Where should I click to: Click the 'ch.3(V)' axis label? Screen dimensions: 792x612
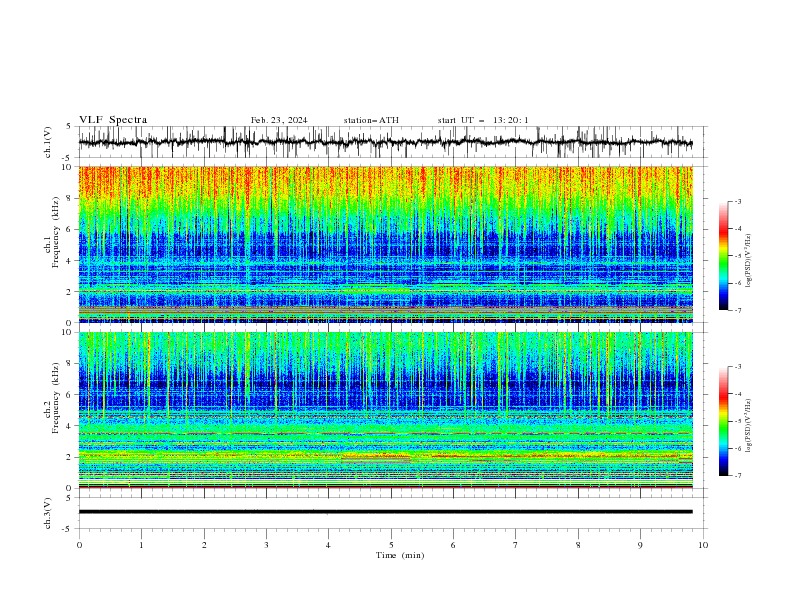click(48, 513)
